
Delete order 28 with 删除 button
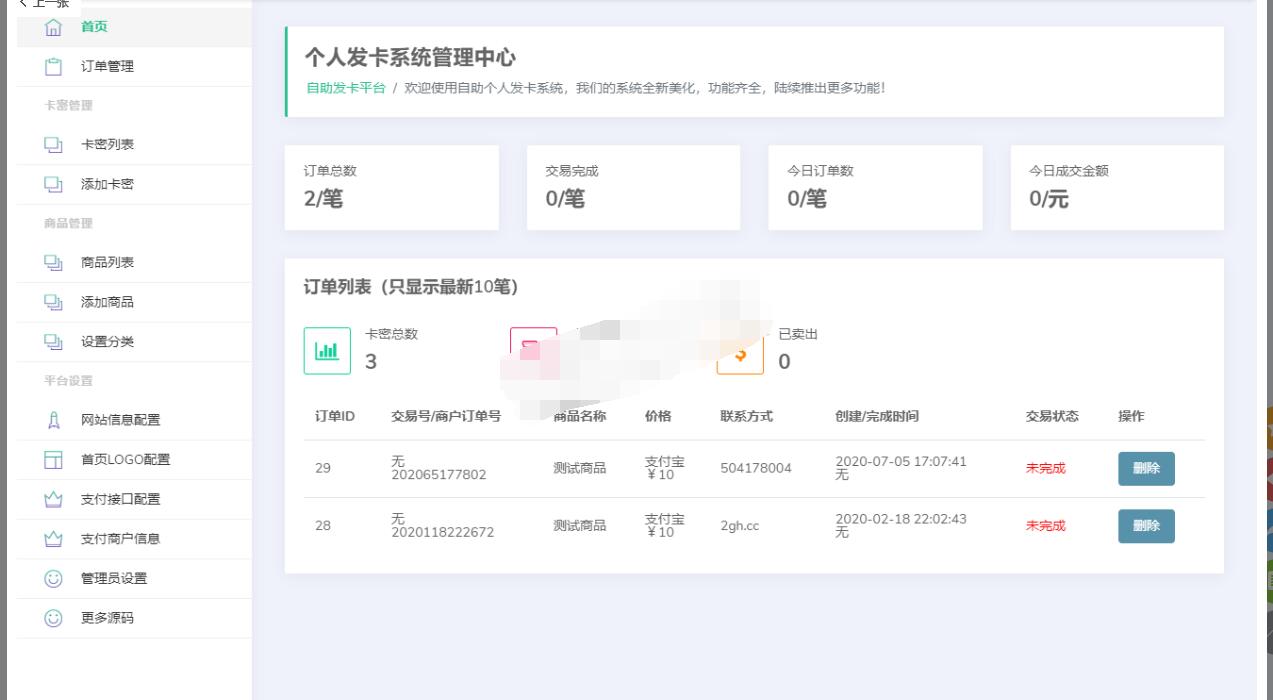[x=1146, y=526]
